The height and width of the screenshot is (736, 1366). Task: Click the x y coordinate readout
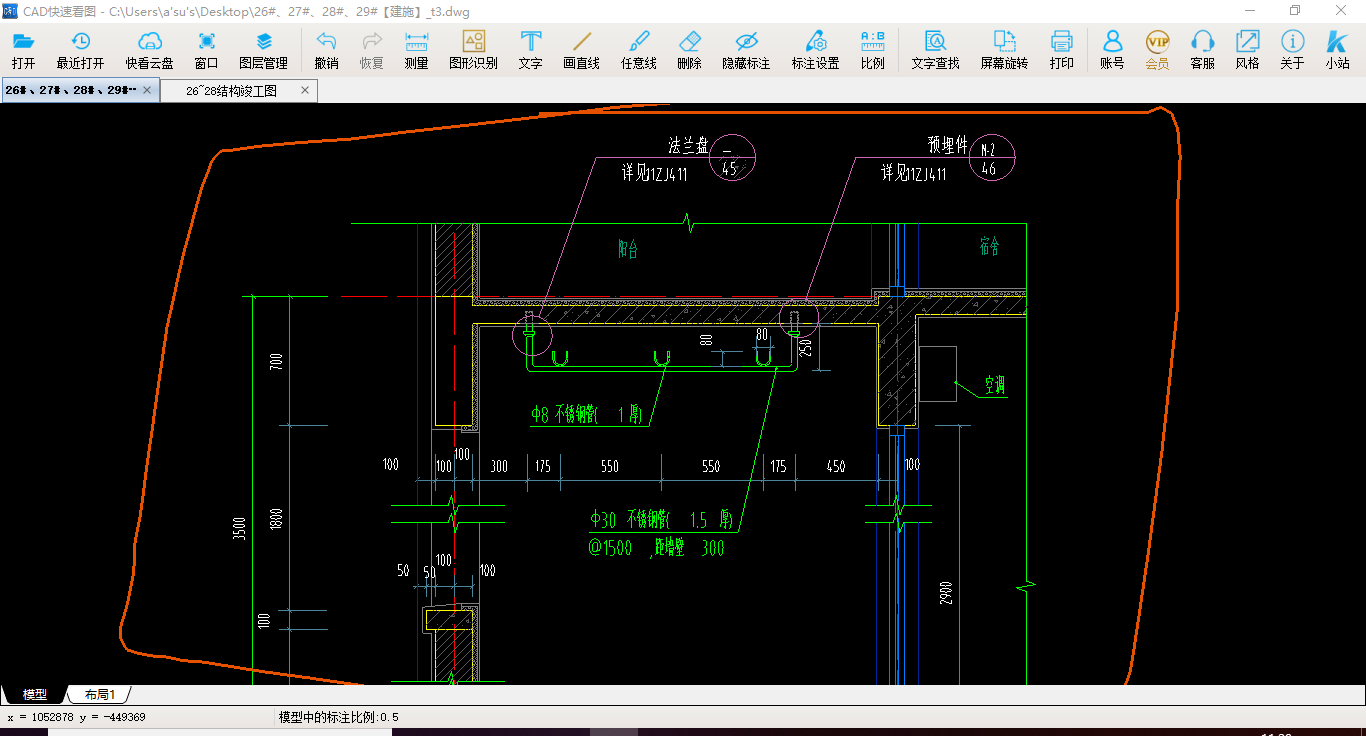tap(76, 717)
